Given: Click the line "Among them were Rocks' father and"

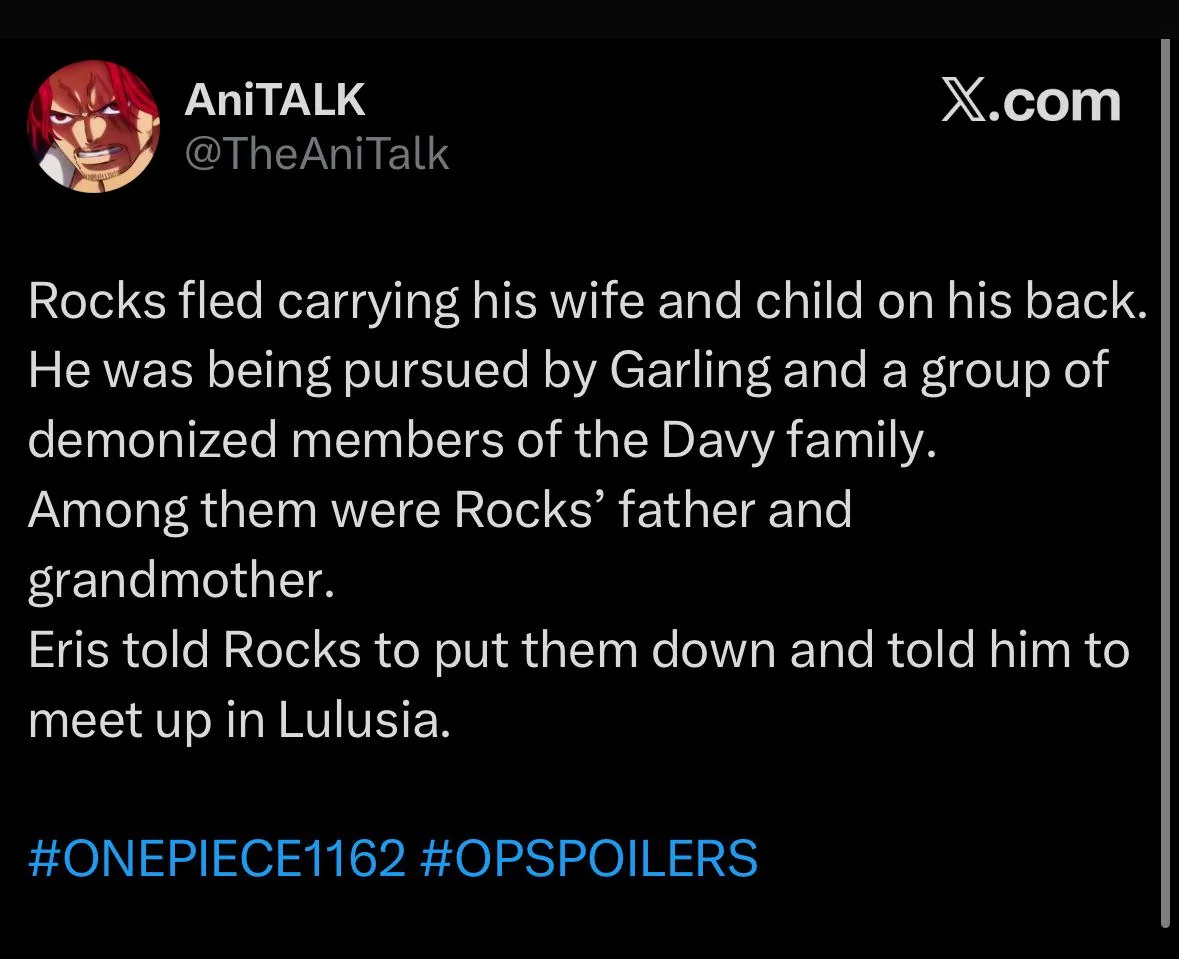Looking at the screenshot, I should [440, 510].
